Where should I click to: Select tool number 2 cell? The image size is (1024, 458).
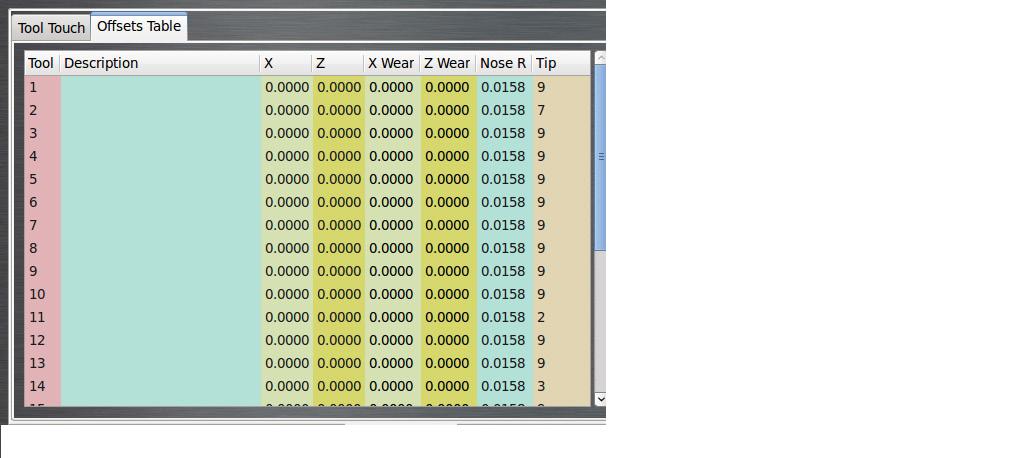pos(42,110)
